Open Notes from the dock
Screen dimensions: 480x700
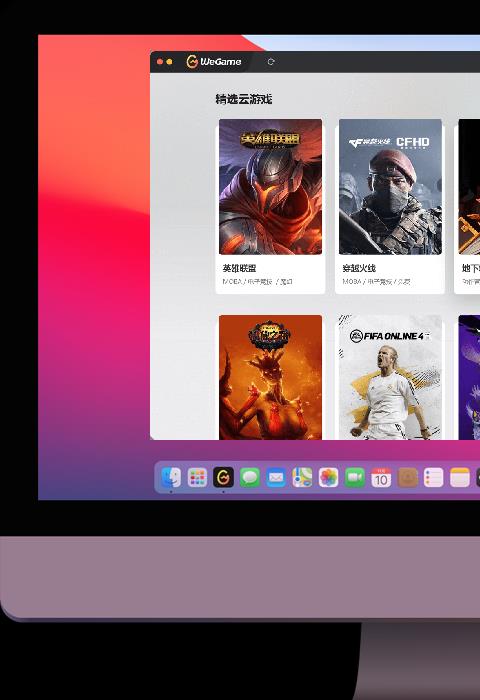tap(460, 477)
